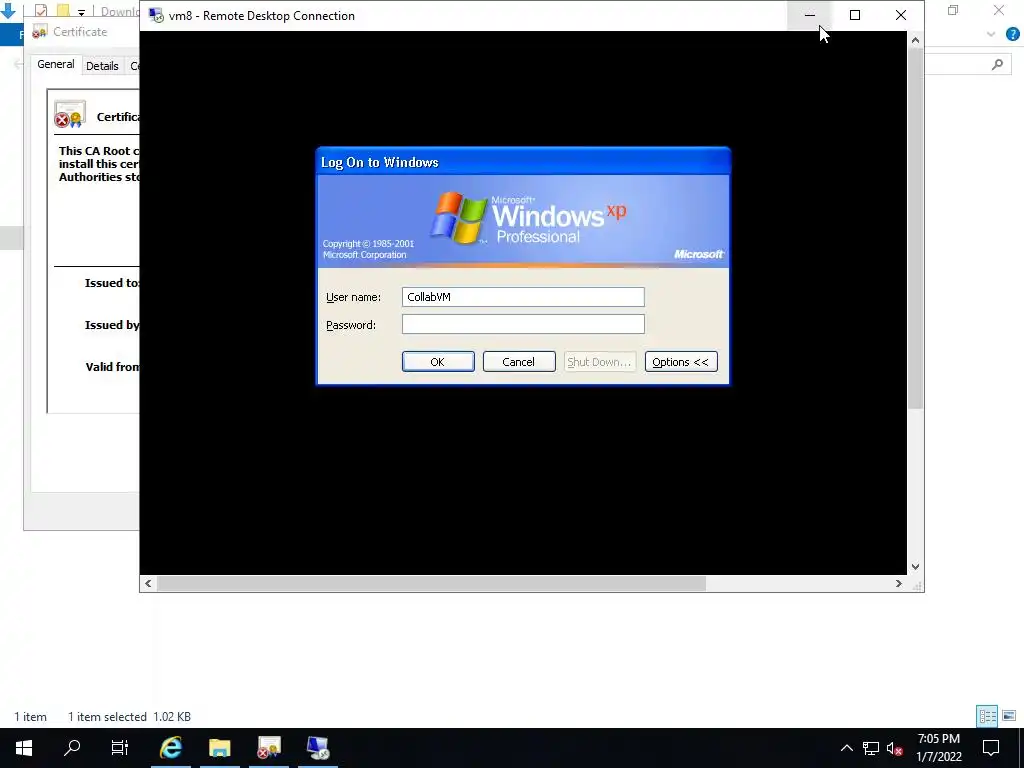Image resolution: width=1024 pixels, height=768 pixels.
Task: Open File Explorer from taskbar
Action: point(220,748)
